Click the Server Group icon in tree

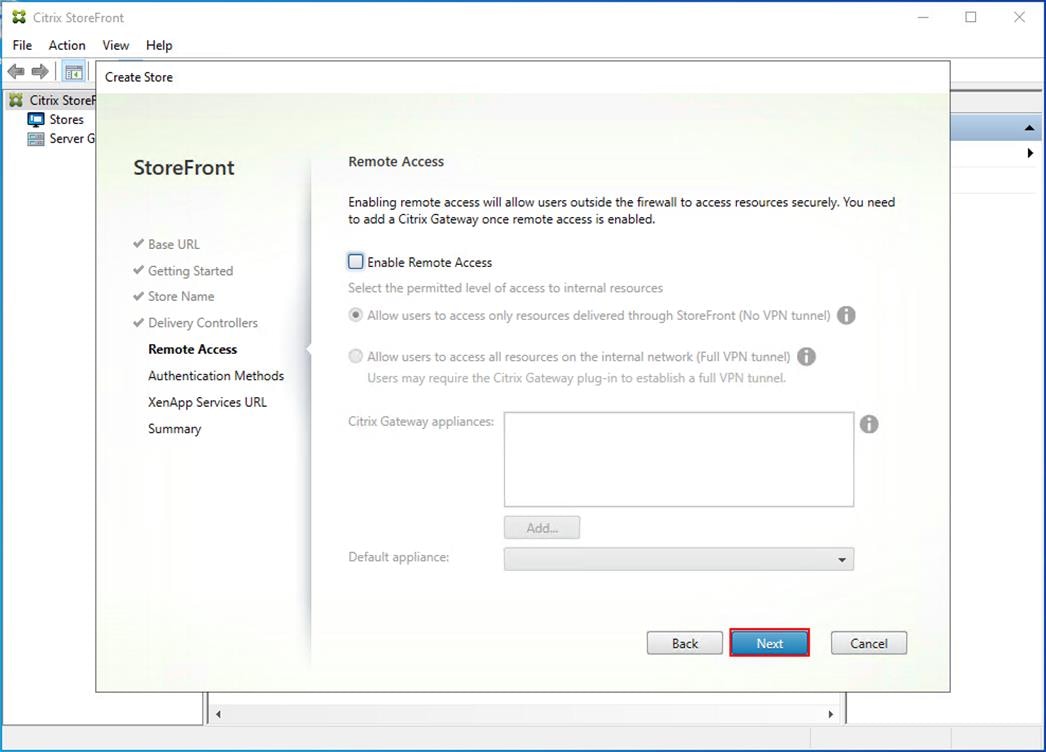coord(35,139)
